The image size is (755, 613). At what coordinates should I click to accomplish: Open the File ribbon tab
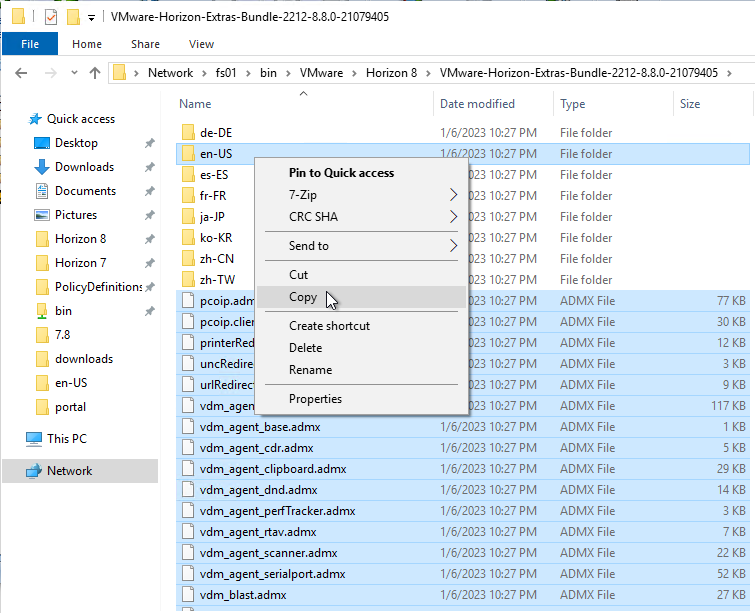(30, 44)
